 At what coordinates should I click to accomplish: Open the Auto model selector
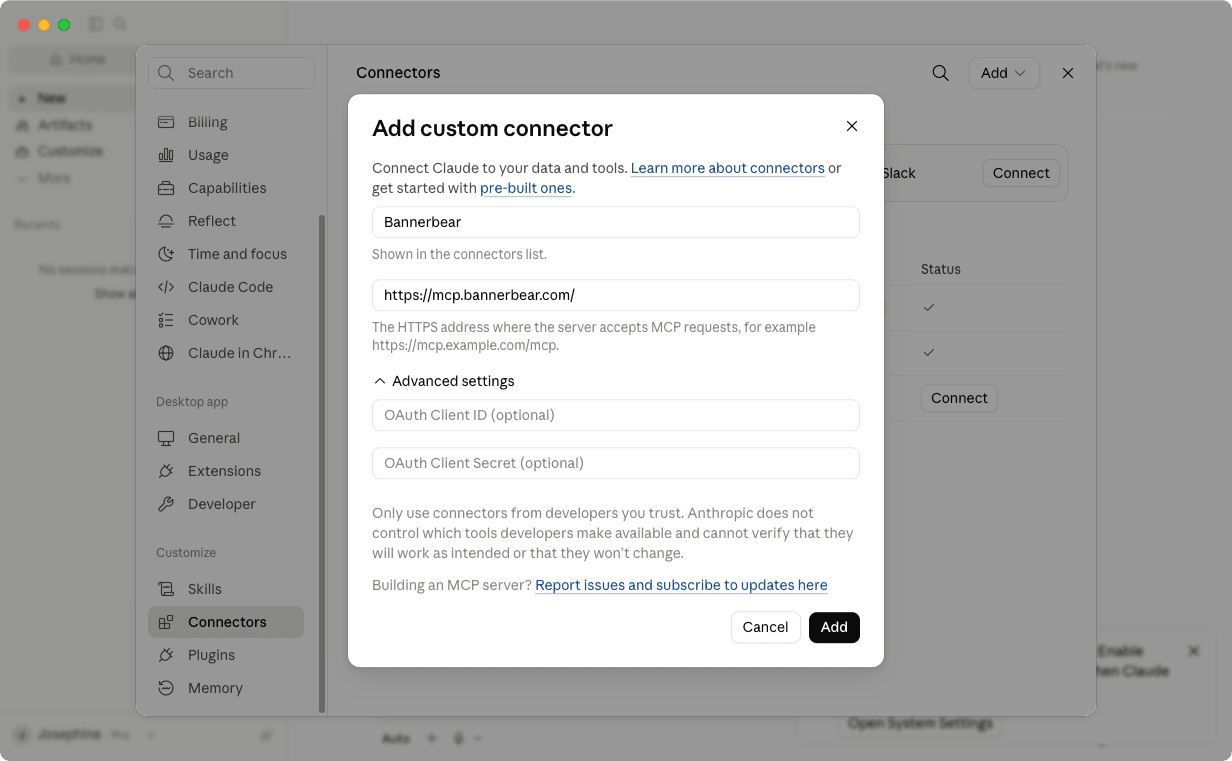point(397,738)
